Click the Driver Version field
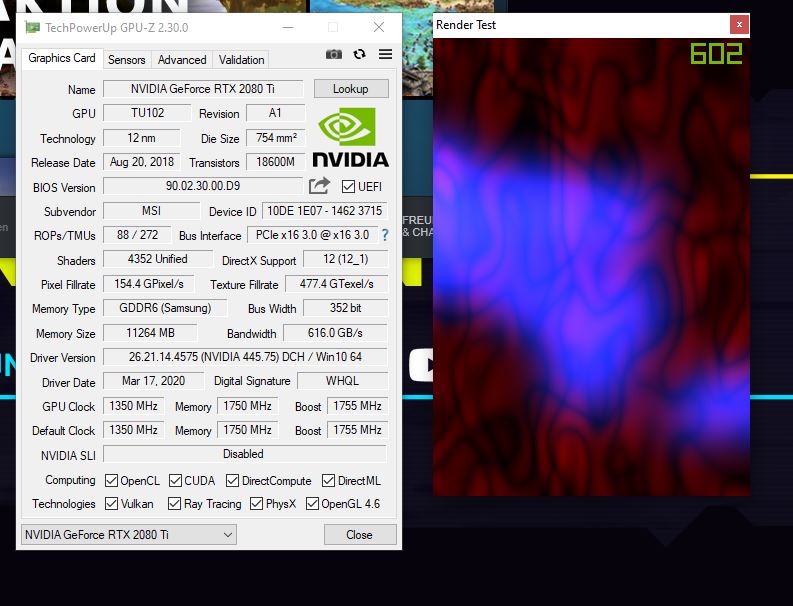Image resolution: width=793 pixels, height=606 pixels. (x=245, y=357)
